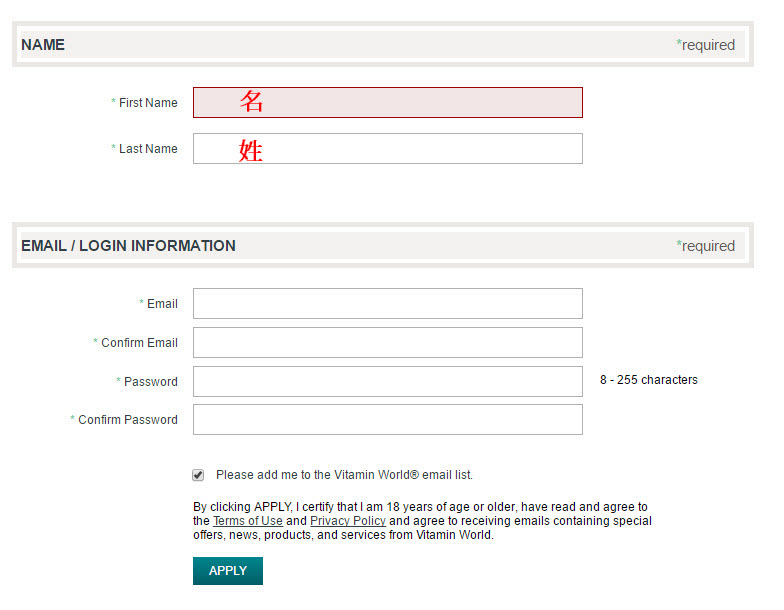Click the EMAIL / LOGIN INFORMATION header
The image size is (784, 610).
[x=128, y=246]
